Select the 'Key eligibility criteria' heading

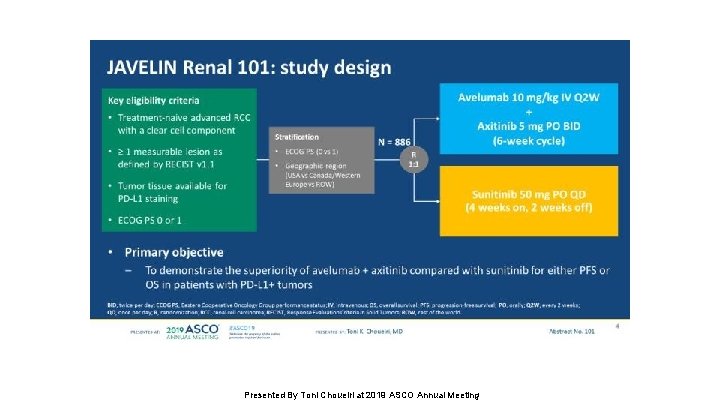click(153, 101)
